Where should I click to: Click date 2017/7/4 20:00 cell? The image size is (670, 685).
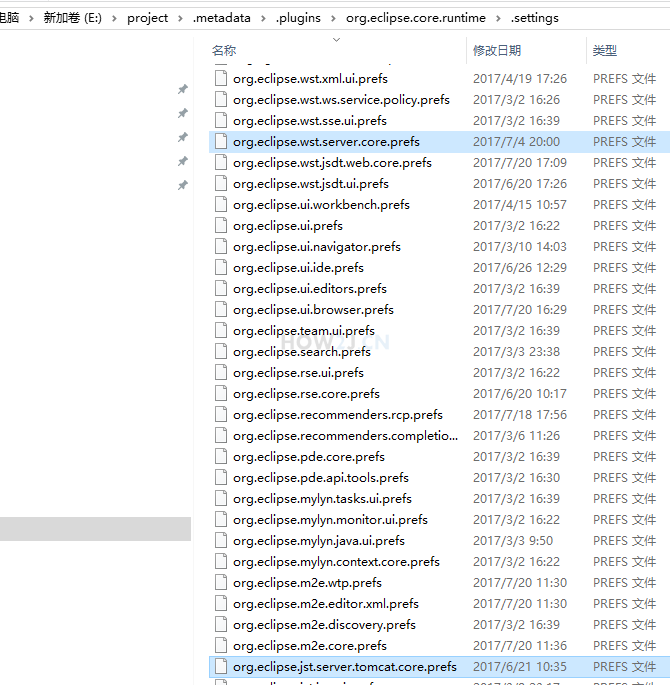[x=516, y=142]
